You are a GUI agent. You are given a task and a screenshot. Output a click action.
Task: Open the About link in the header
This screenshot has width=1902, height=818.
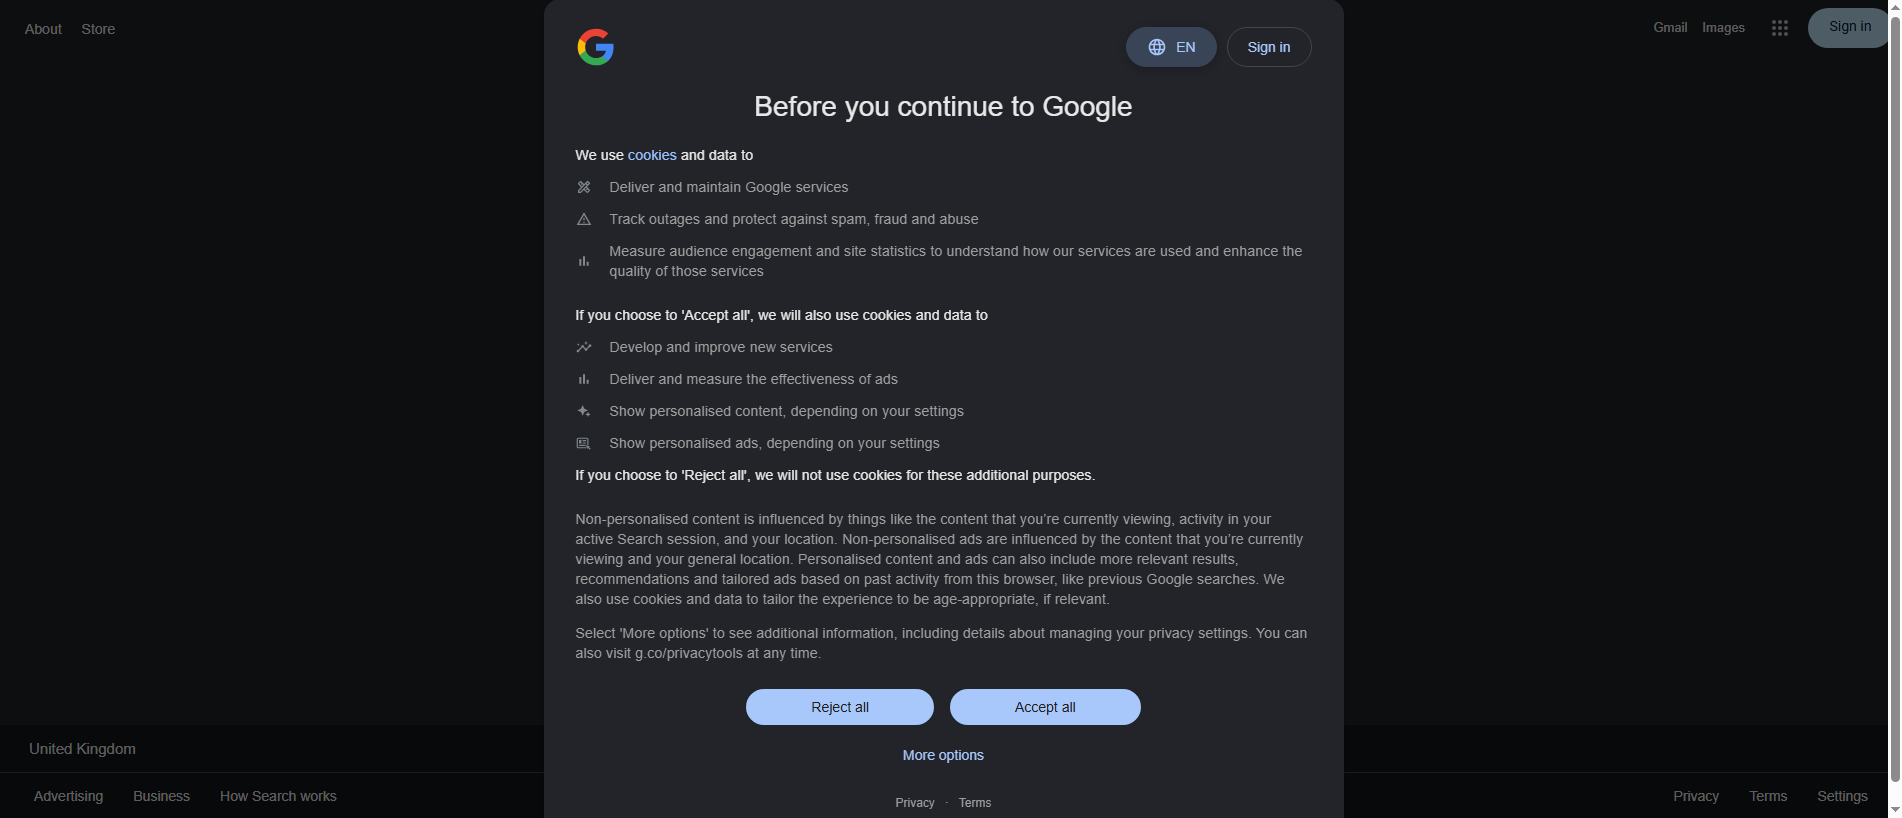tap(43, 29)
